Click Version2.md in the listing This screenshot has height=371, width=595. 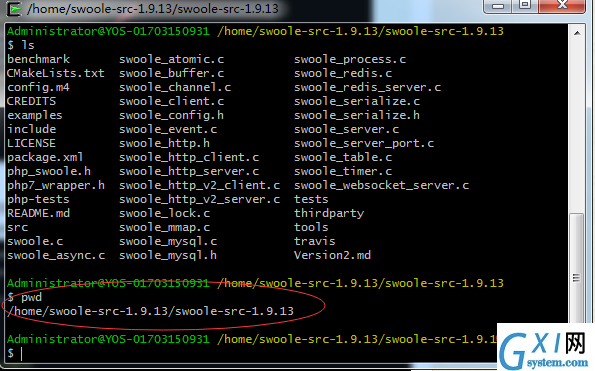[332, 255]
